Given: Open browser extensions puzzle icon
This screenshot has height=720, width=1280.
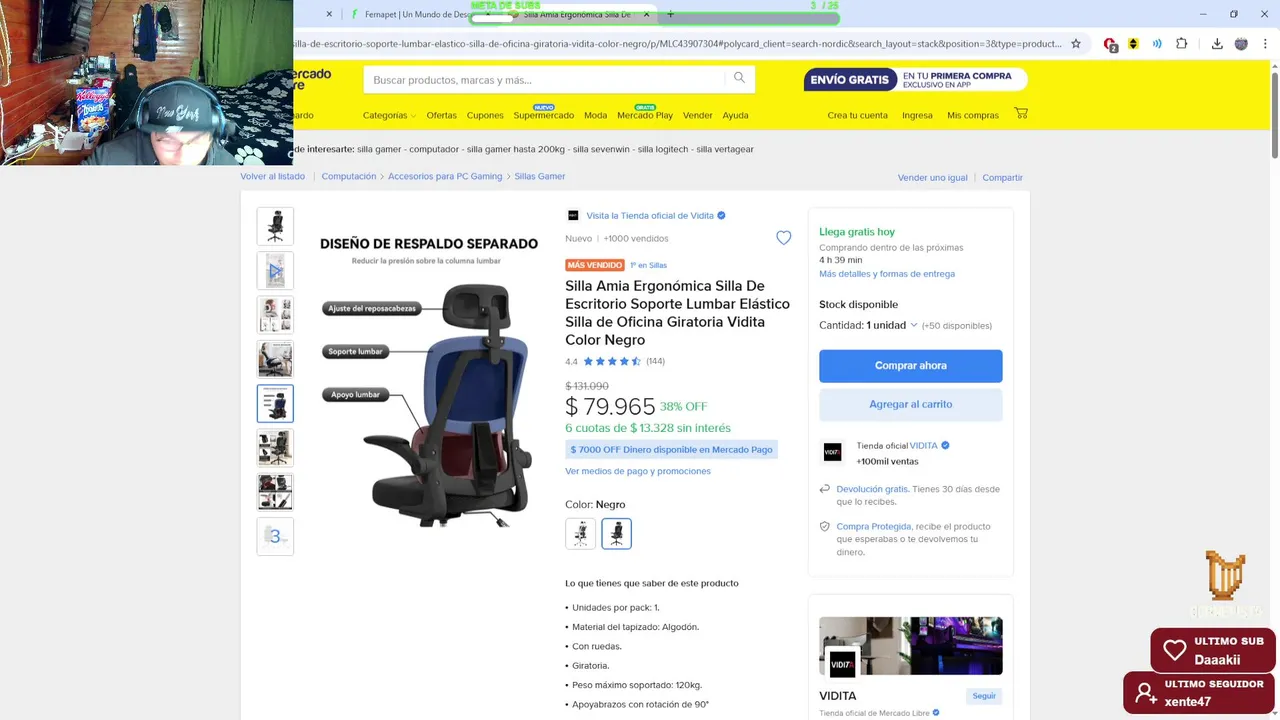Looking at the screenshot, I should 1182,44.
